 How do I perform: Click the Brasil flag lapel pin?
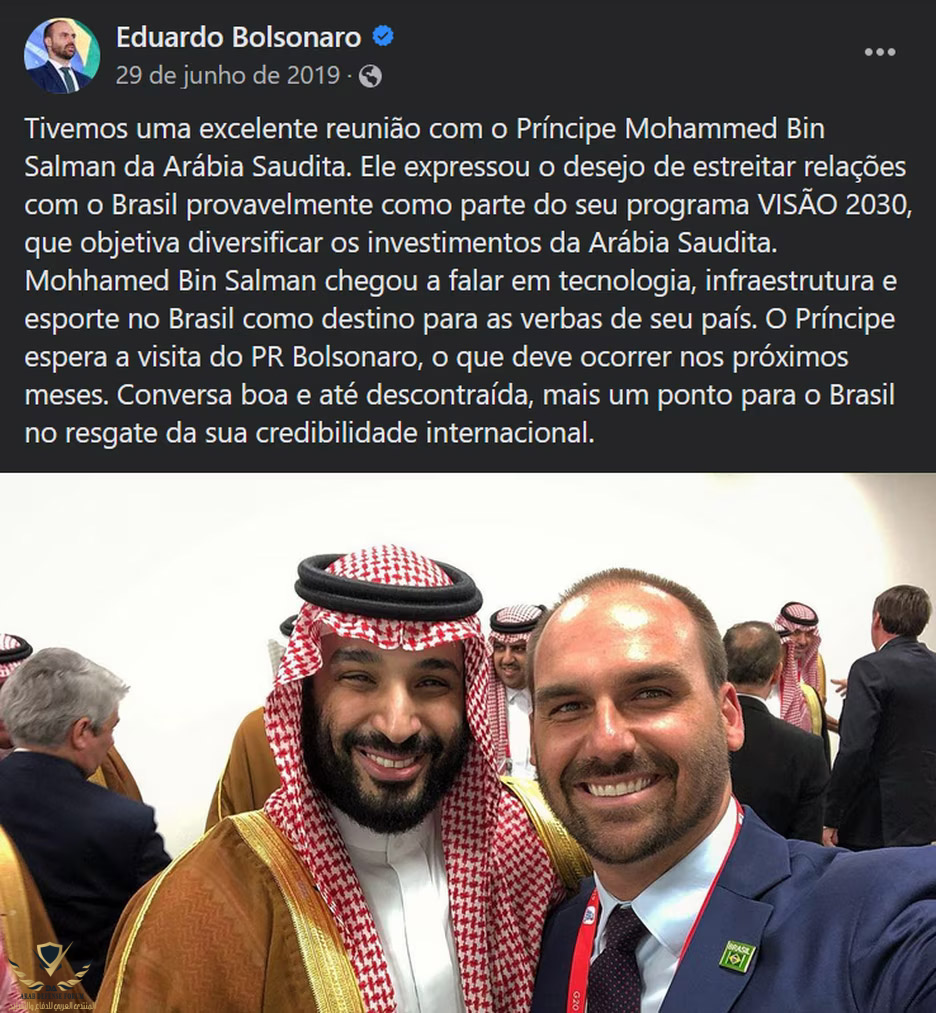738,956
